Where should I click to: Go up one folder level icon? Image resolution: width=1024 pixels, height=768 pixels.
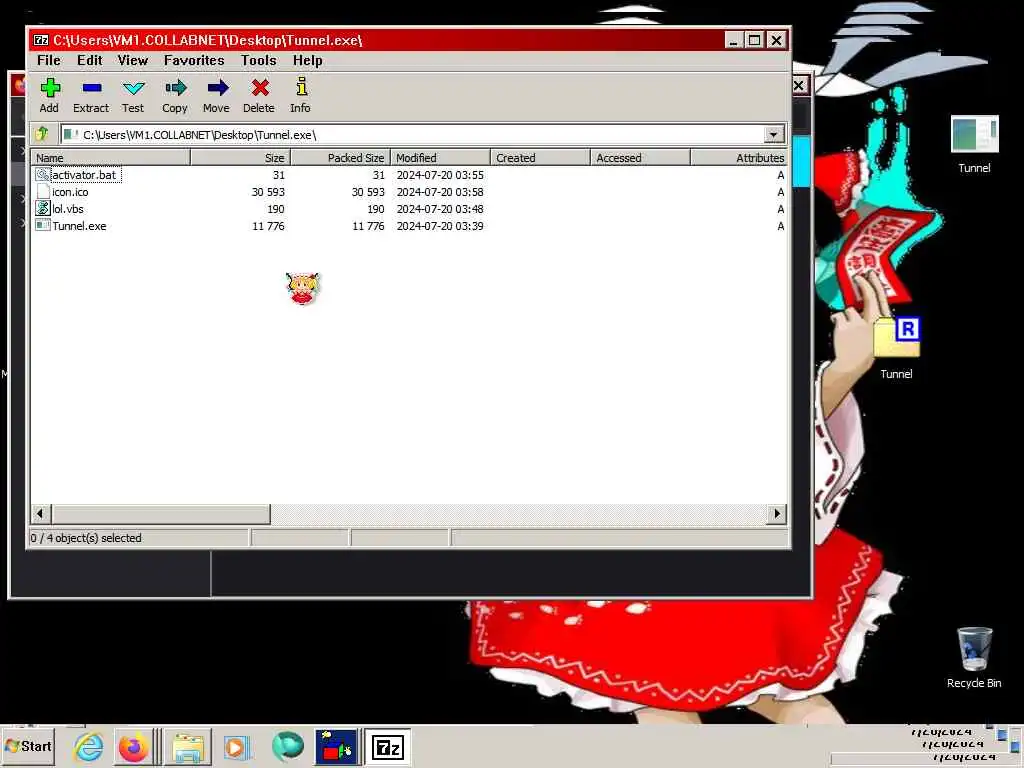(x=42, y=134)
